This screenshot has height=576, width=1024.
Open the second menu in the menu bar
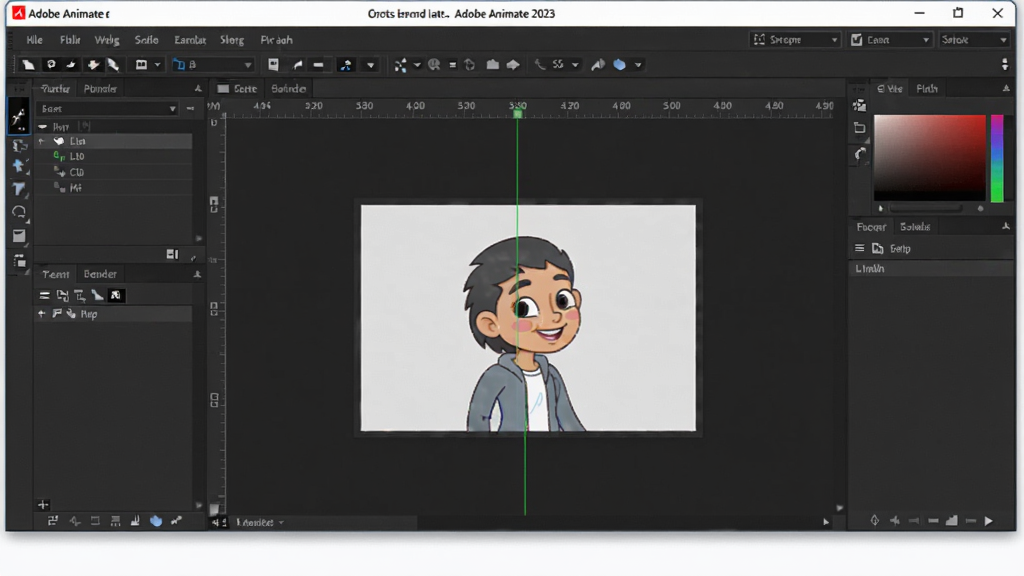coord(70,40)
